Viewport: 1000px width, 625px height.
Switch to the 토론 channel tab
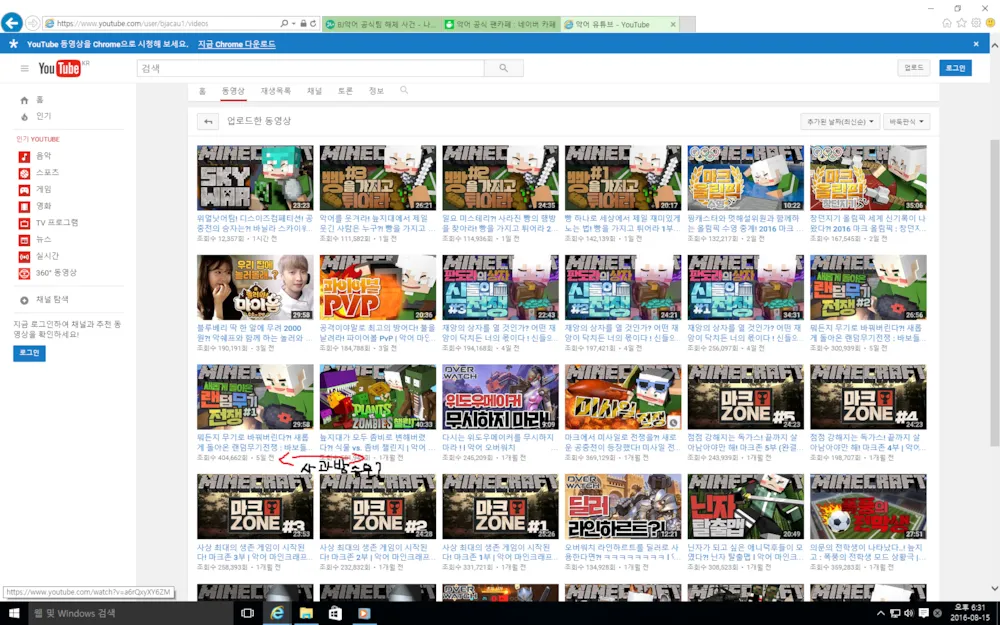(345, 91)
